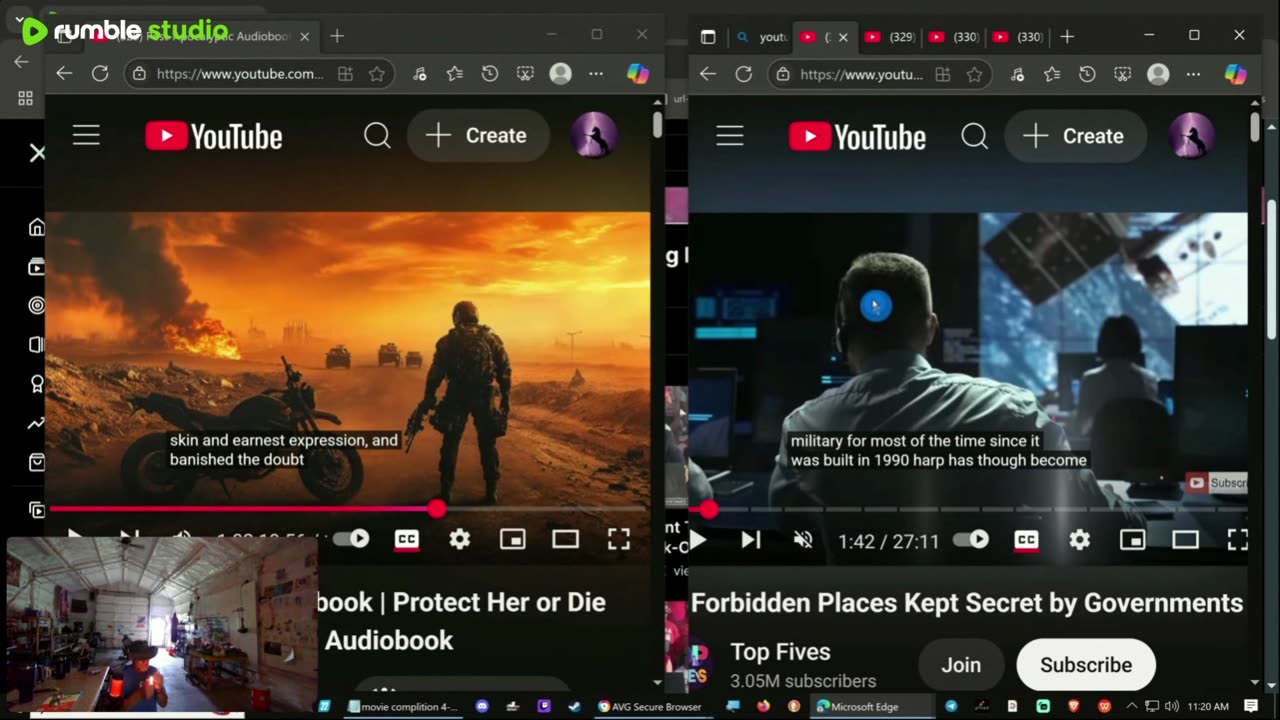
Task: Open the Edge profile in the right window
Action: pos(1158,74)
